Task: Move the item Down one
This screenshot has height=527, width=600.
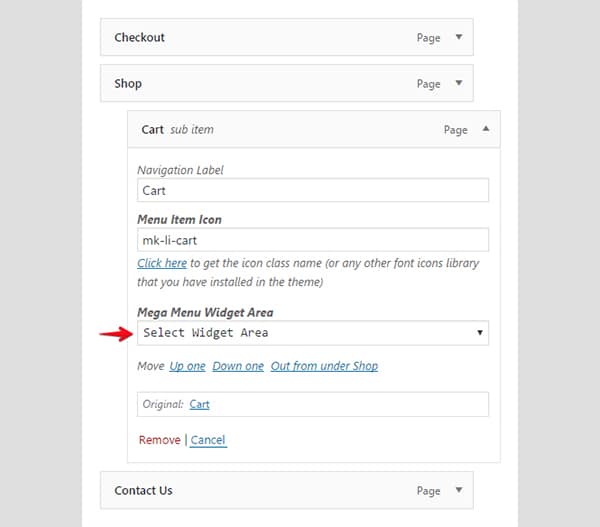Action: [238, 366]
